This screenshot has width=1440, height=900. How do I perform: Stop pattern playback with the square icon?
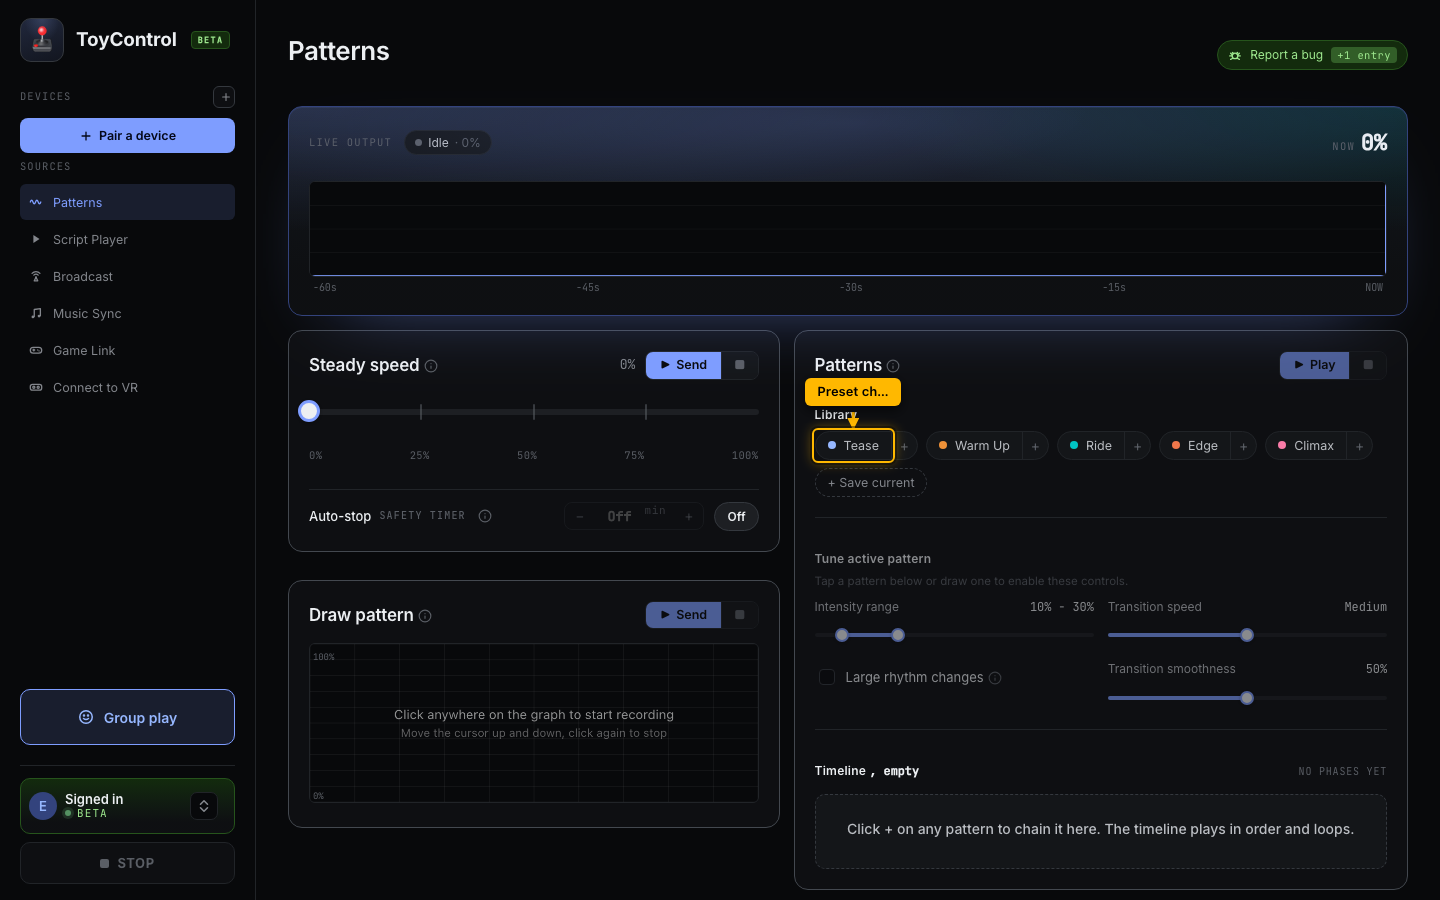(1368, 365)
